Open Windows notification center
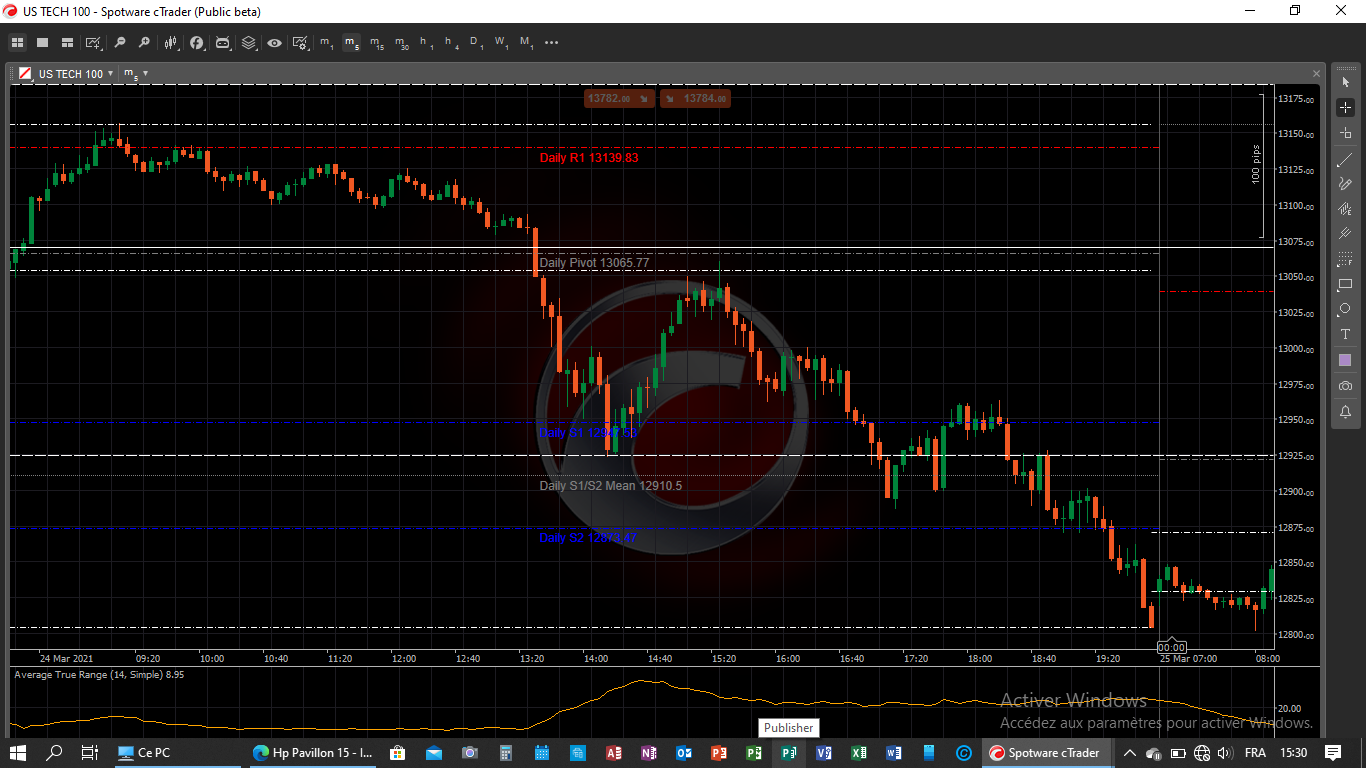Screen dimensions: 1366x768 click(x=1333, y=753)
